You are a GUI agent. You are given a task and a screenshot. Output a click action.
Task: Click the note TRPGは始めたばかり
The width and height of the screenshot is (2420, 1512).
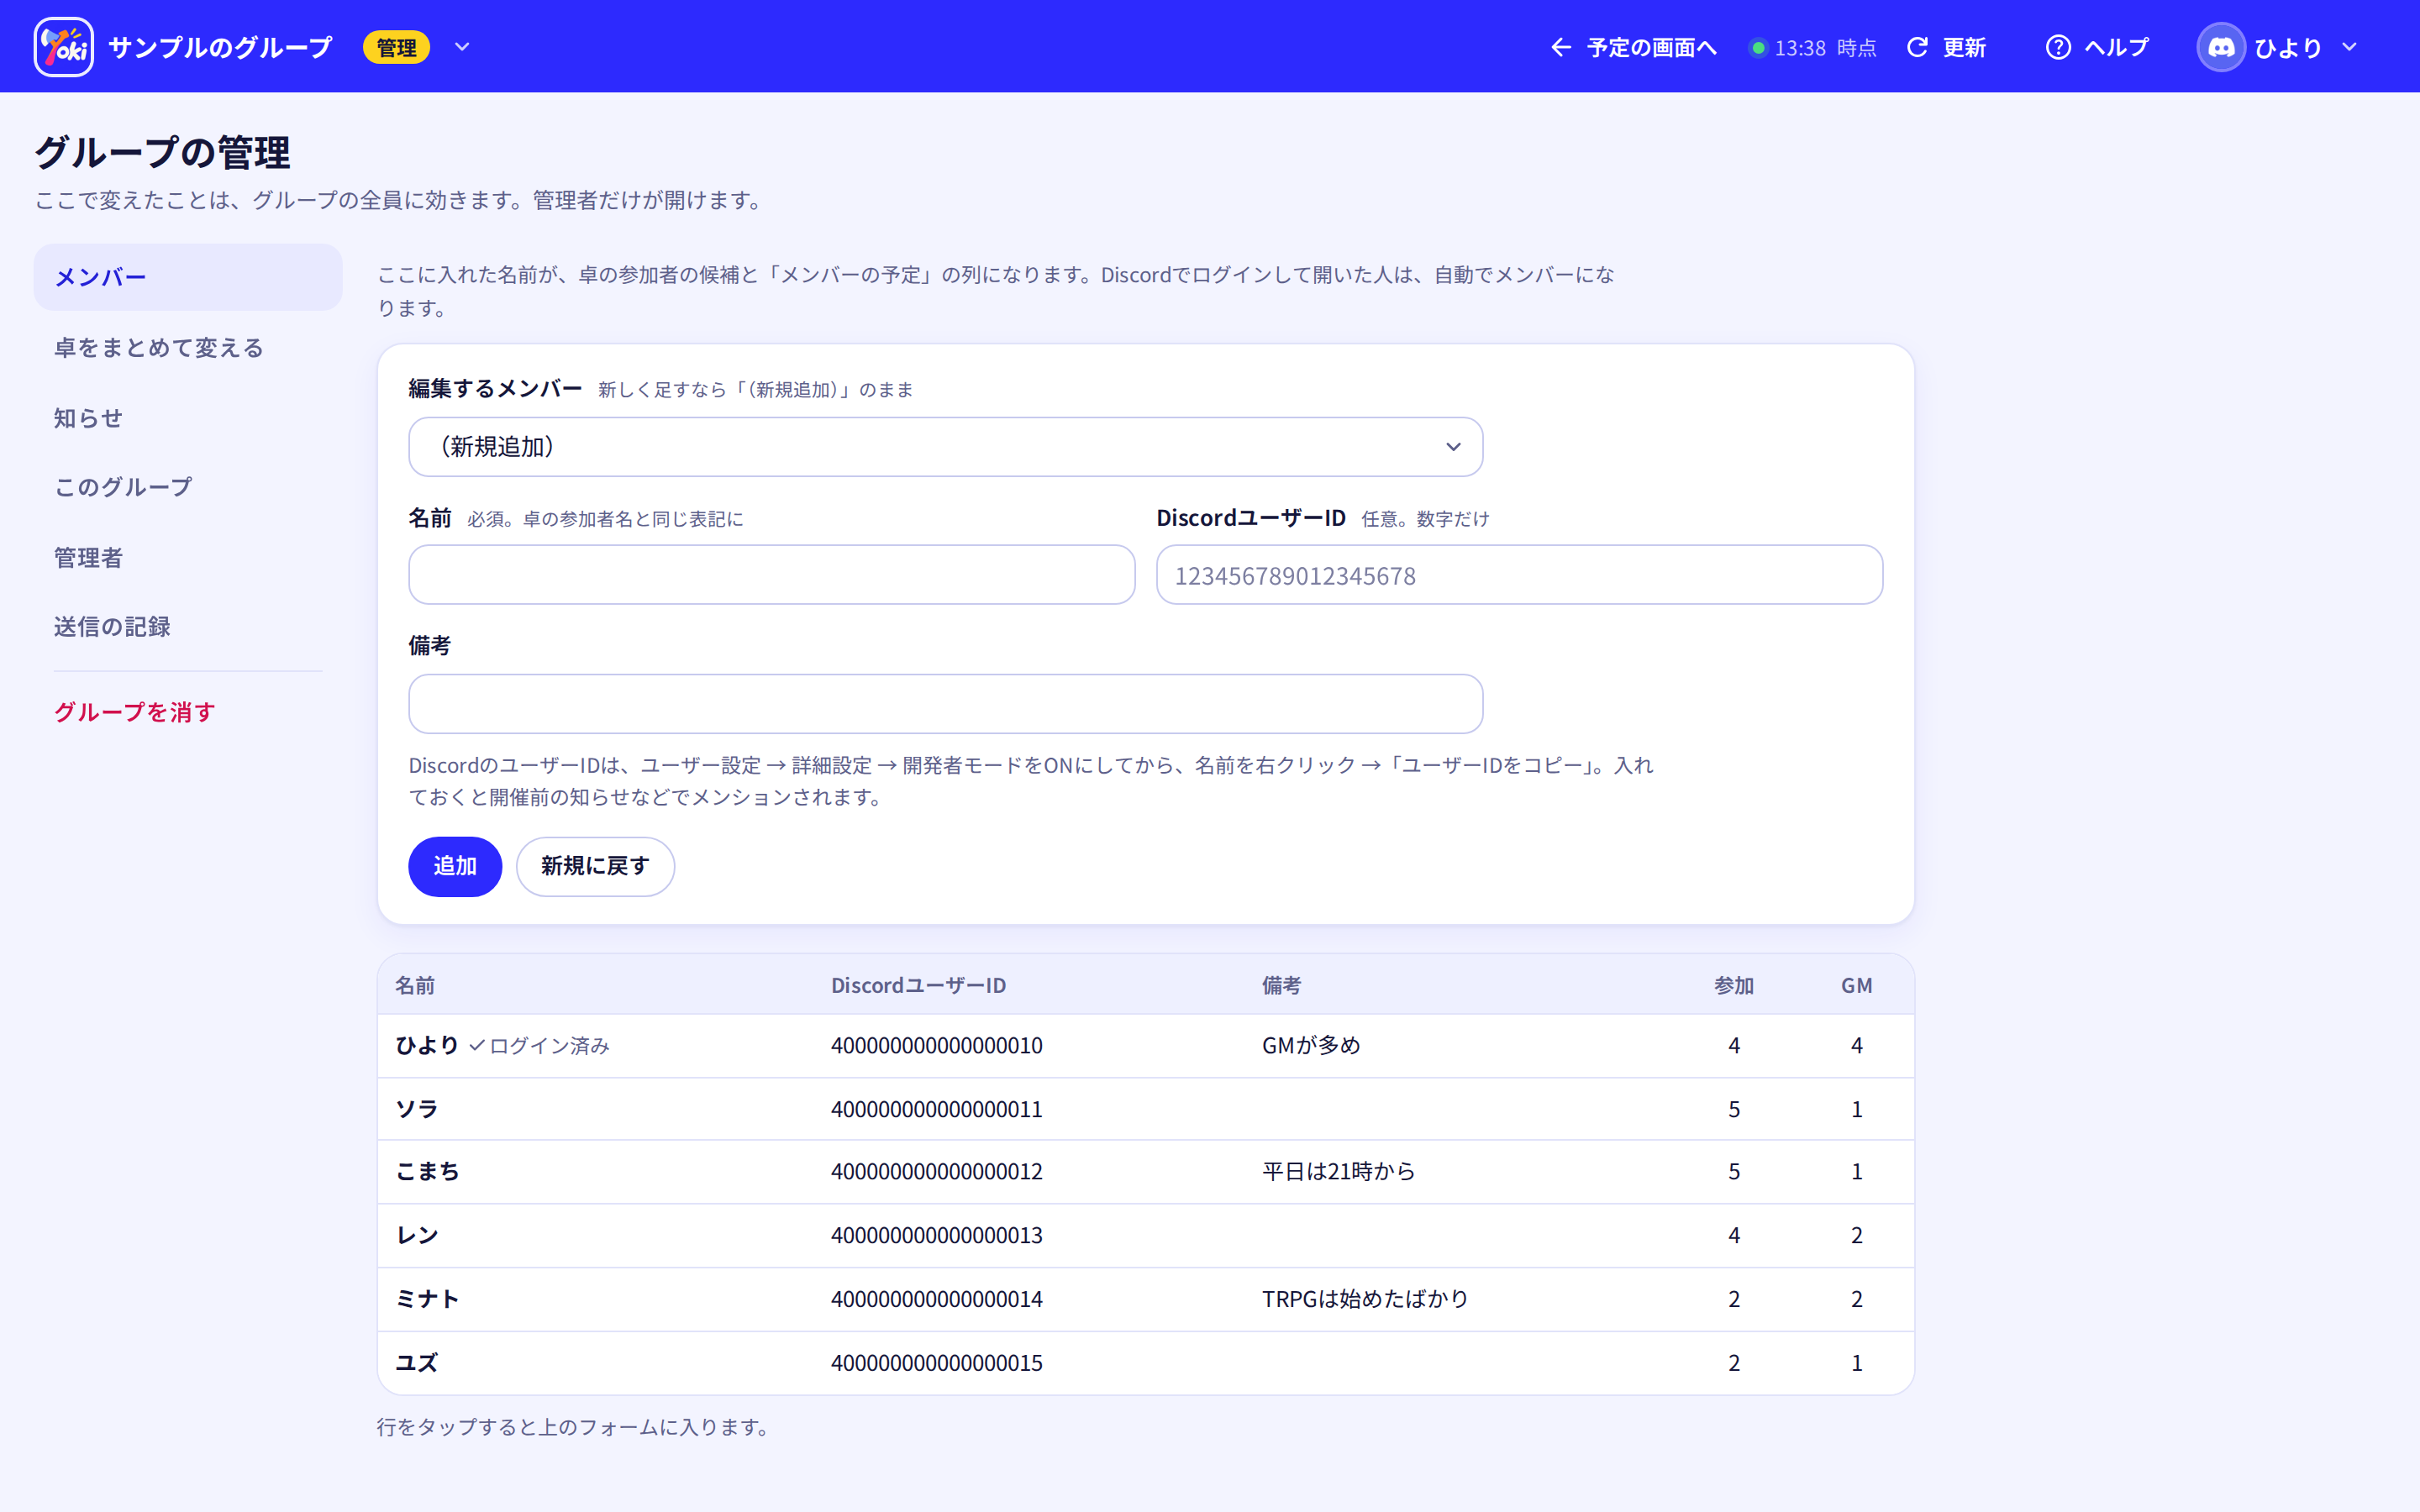1365,1299
